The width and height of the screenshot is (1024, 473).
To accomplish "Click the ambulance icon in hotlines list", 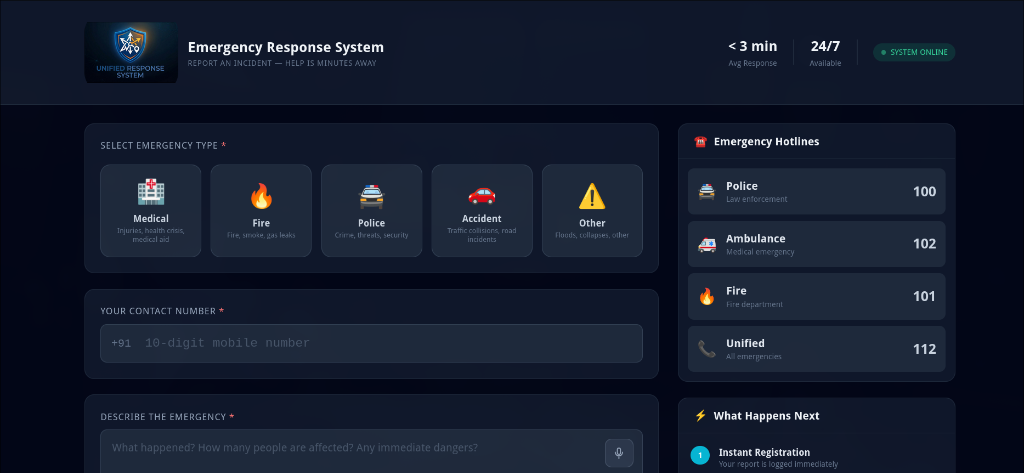I will [x=707, y=244].
